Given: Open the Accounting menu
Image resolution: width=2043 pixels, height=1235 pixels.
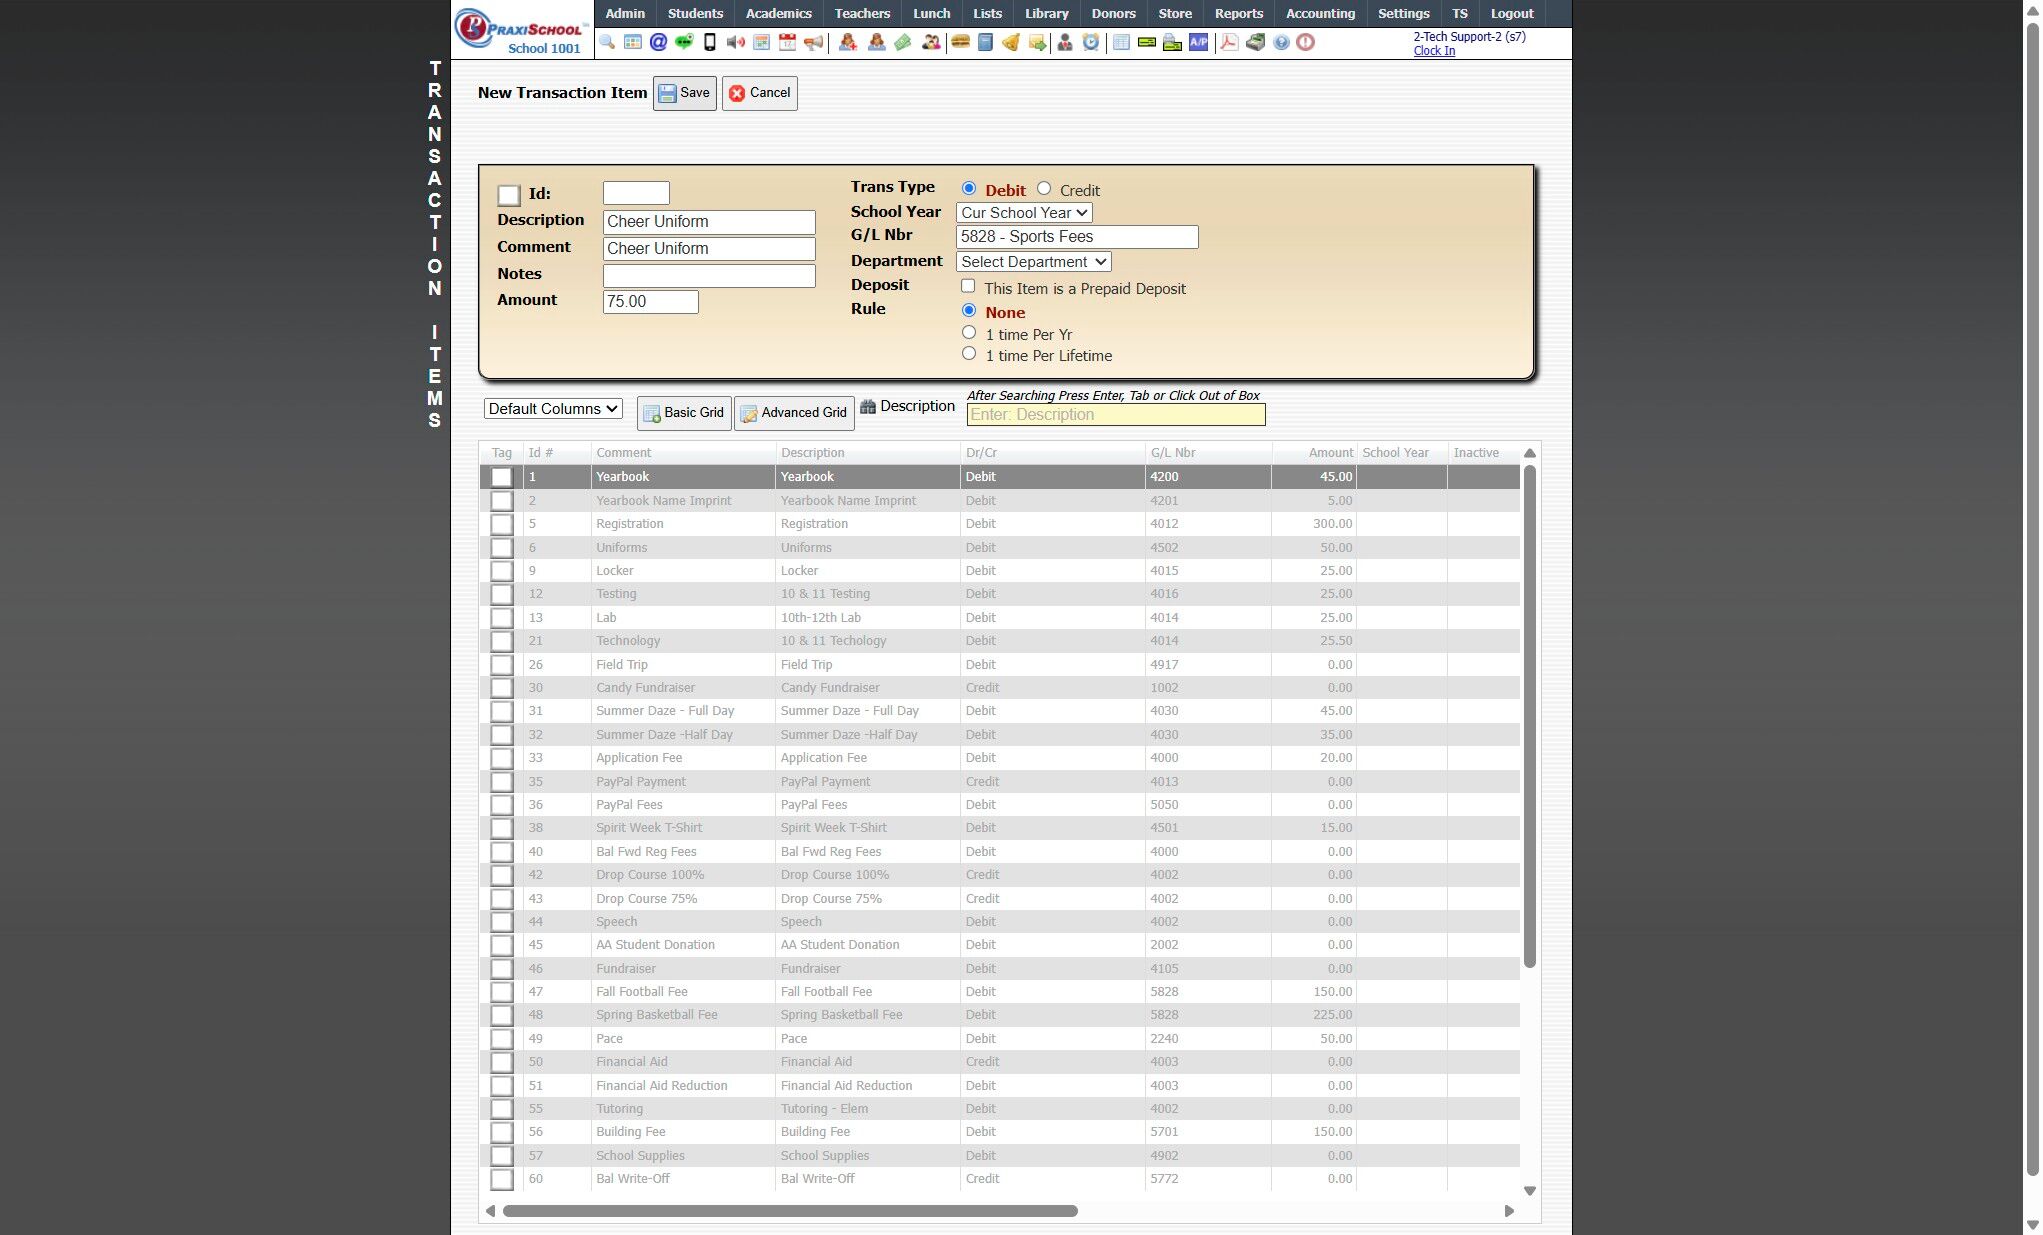Looking at the screenshot, I should [1320, 13].
